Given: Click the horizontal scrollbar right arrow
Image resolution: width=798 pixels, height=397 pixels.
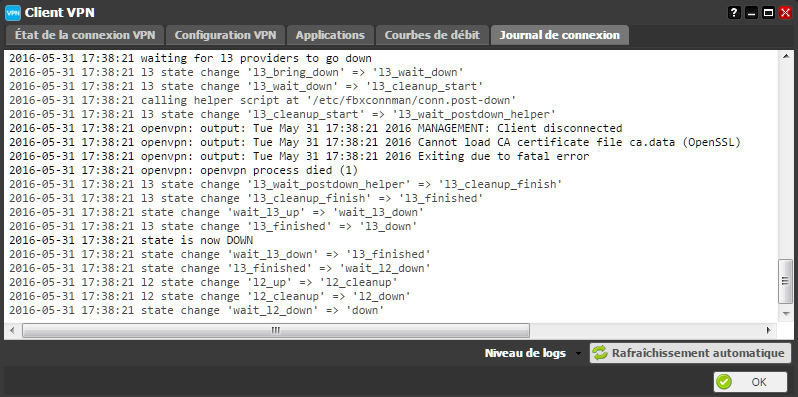Looking at the screenshot, I should pyautogui.click(x=769, y=331).
